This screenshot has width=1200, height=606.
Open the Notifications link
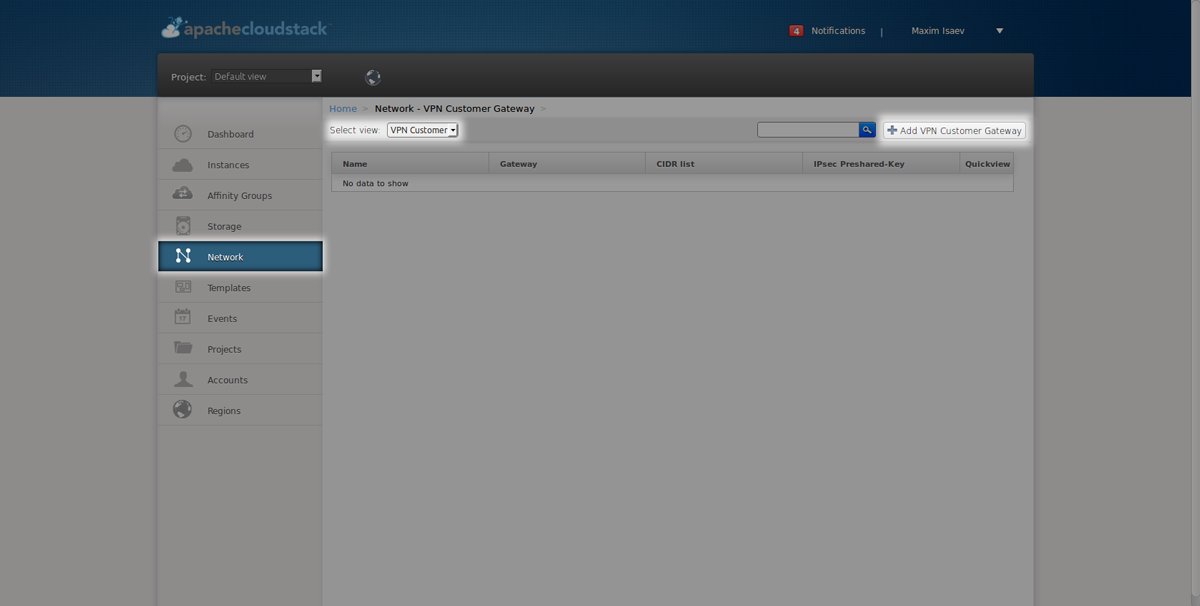838,31
